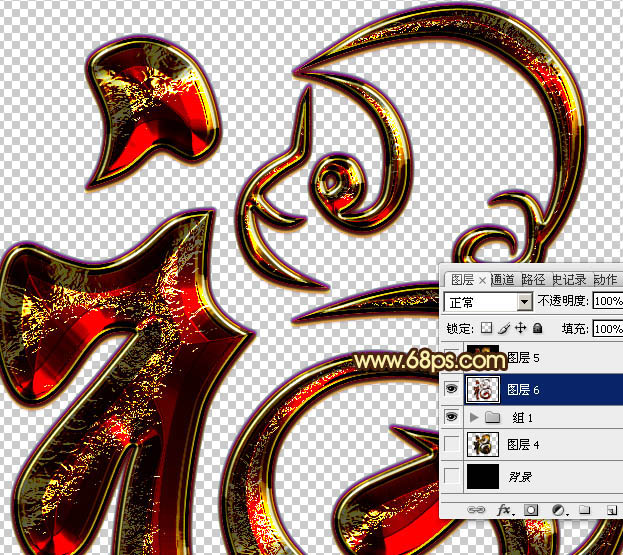Lock all with the padlock icon
Image resolution: width=623 pixels, height=555 pixels.
(x=538, y=328)
